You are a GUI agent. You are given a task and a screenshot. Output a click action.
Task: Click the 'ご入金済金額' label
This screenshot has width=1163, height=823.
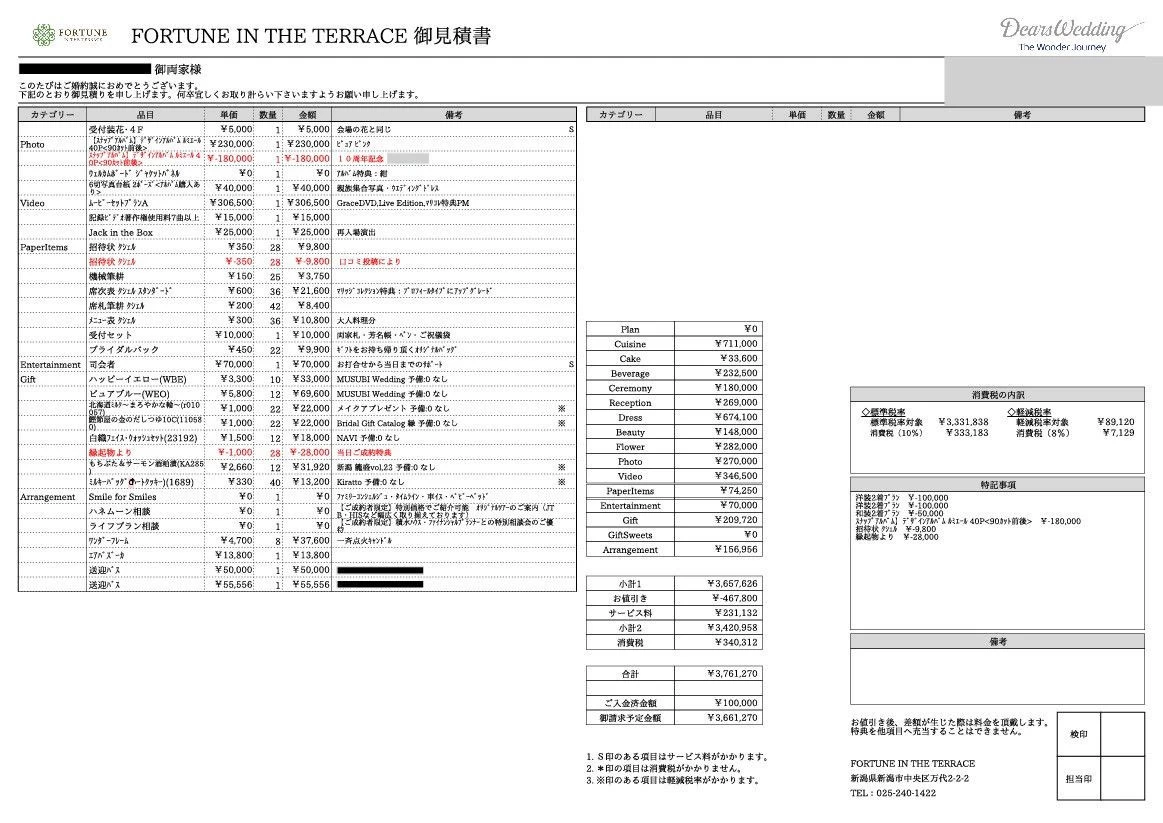pos(630,703)
